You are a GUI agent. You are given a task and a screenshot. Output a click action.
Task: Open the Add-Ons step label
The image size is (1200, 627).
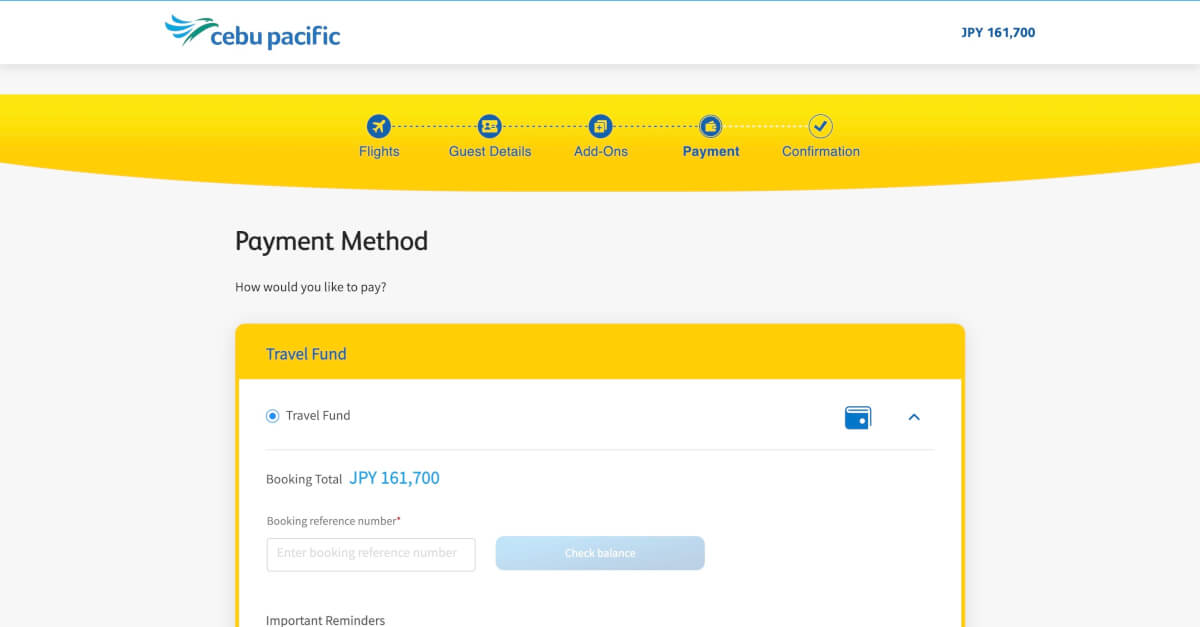pos(601,152)
